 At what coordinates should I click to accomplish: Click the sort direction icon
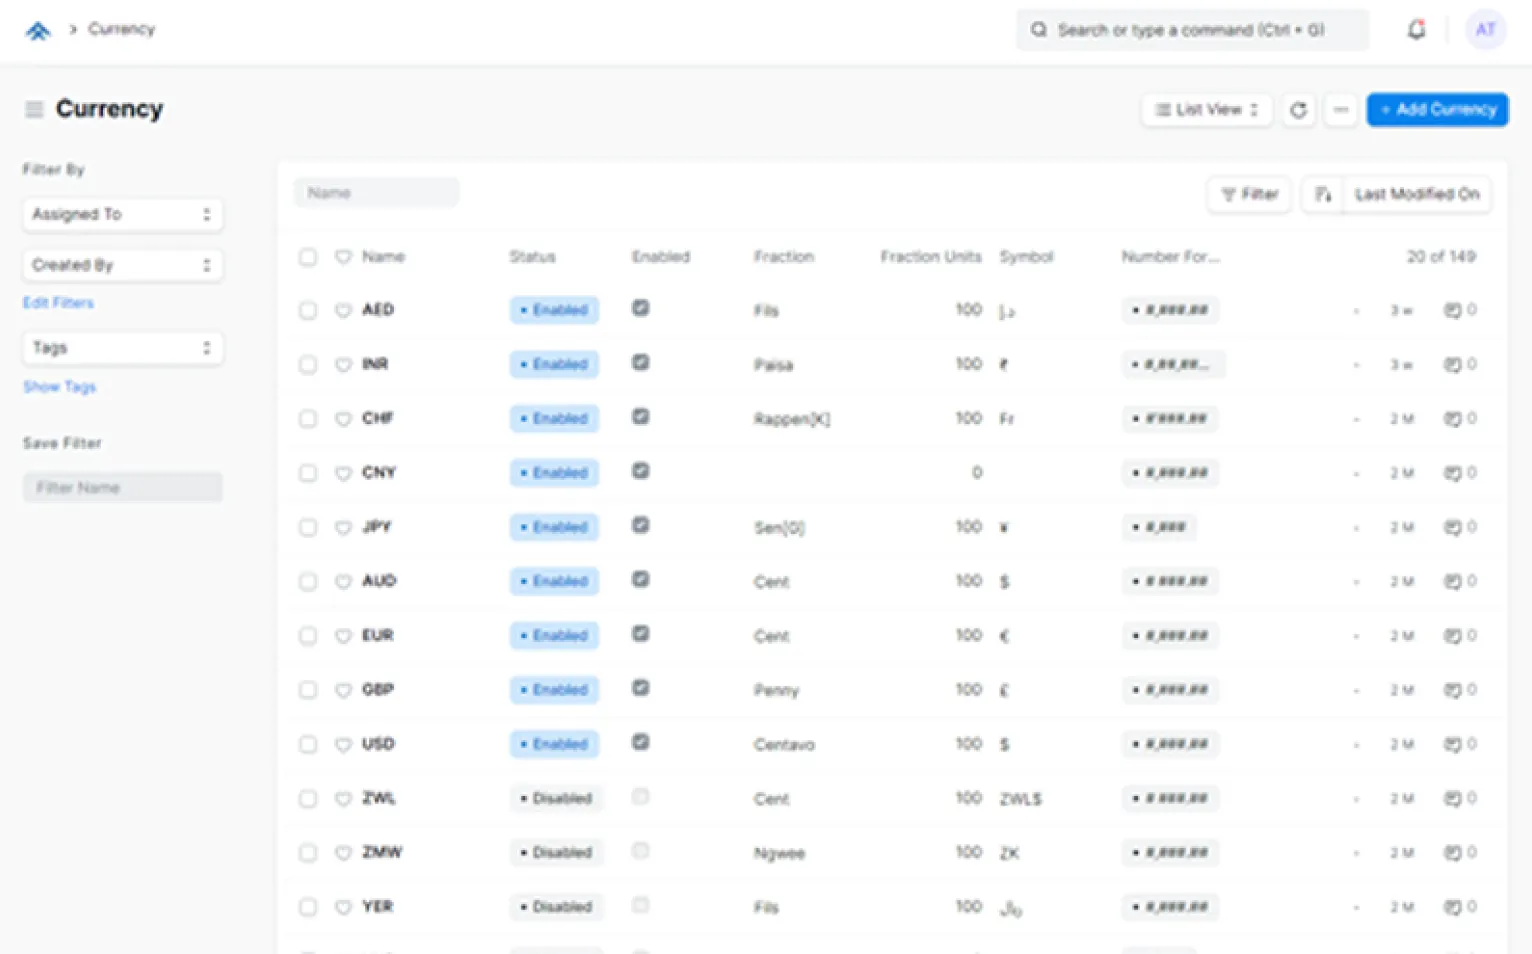(x=1322, y=194)
